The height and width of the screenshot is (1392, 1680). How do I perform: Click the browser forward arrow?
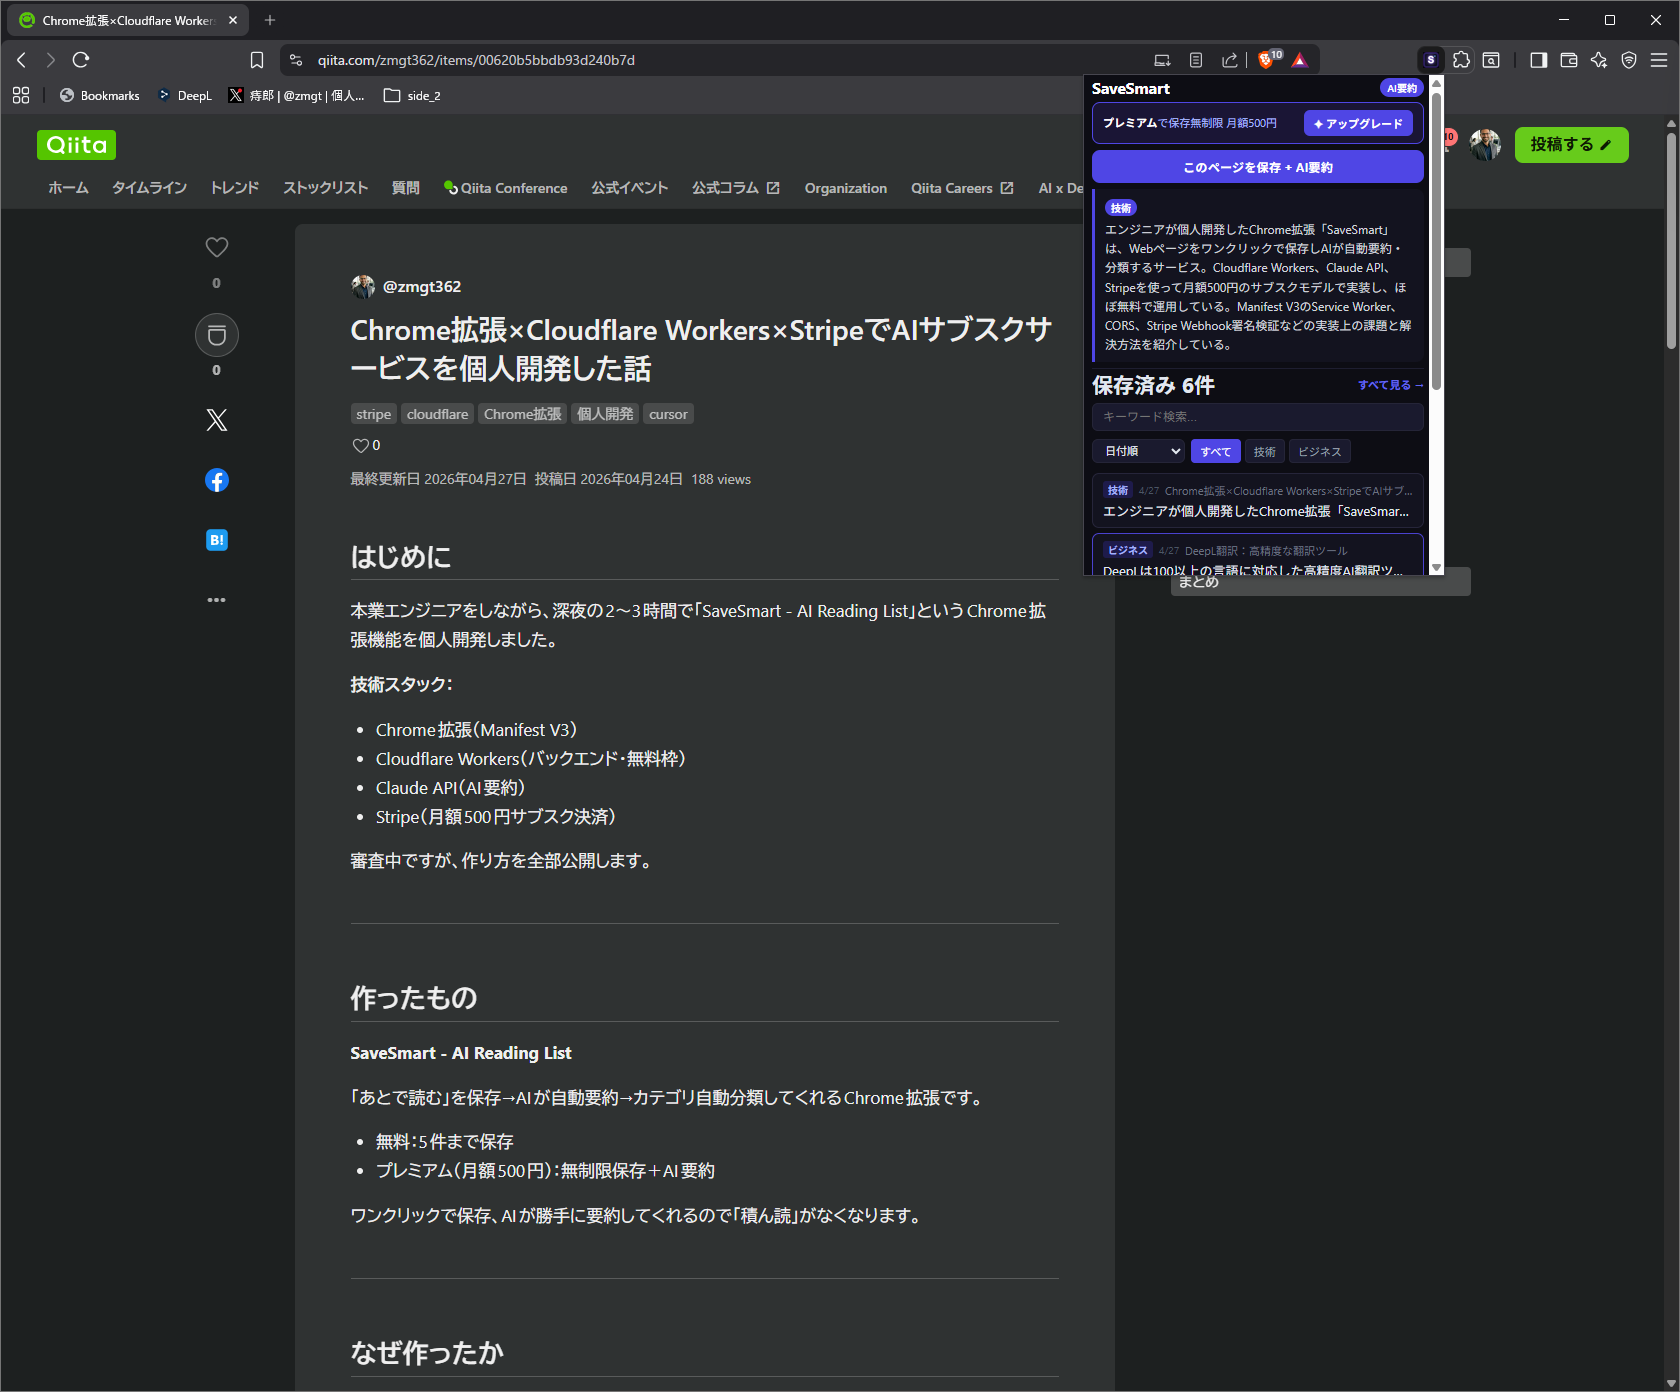(x=51, y=60)
